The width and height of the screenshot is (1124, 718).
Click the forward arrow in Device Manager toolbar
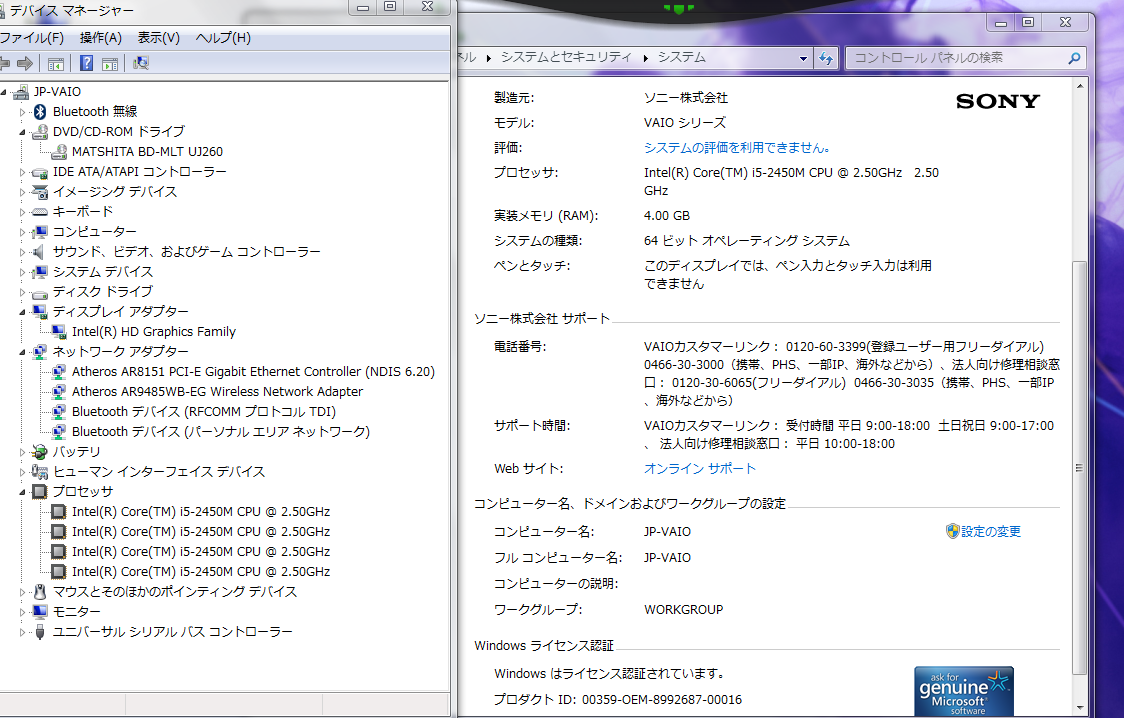tap(24, 64)
